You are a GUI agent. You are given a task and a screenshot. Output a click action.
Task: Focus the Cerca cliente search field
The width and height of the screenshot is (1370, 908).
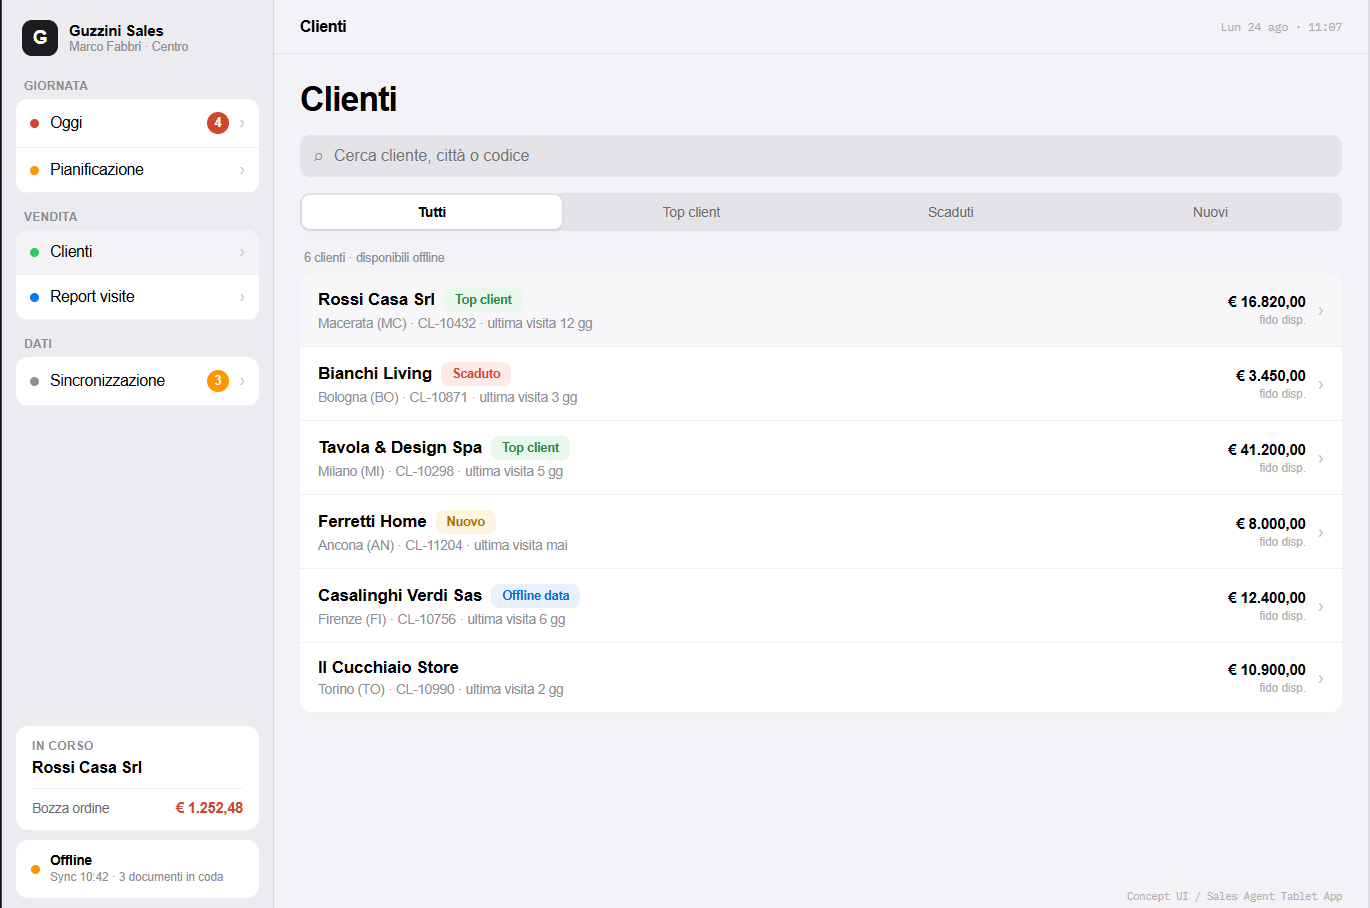pyautogui.click(x=821, y=156)
